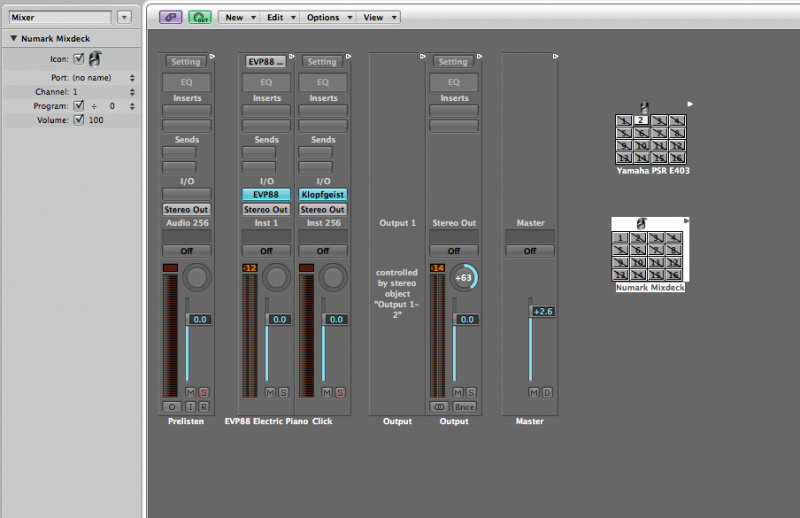800x518 pixels.
Task: Click the instrument icon next to Icon checkbox
Action: 95,61
